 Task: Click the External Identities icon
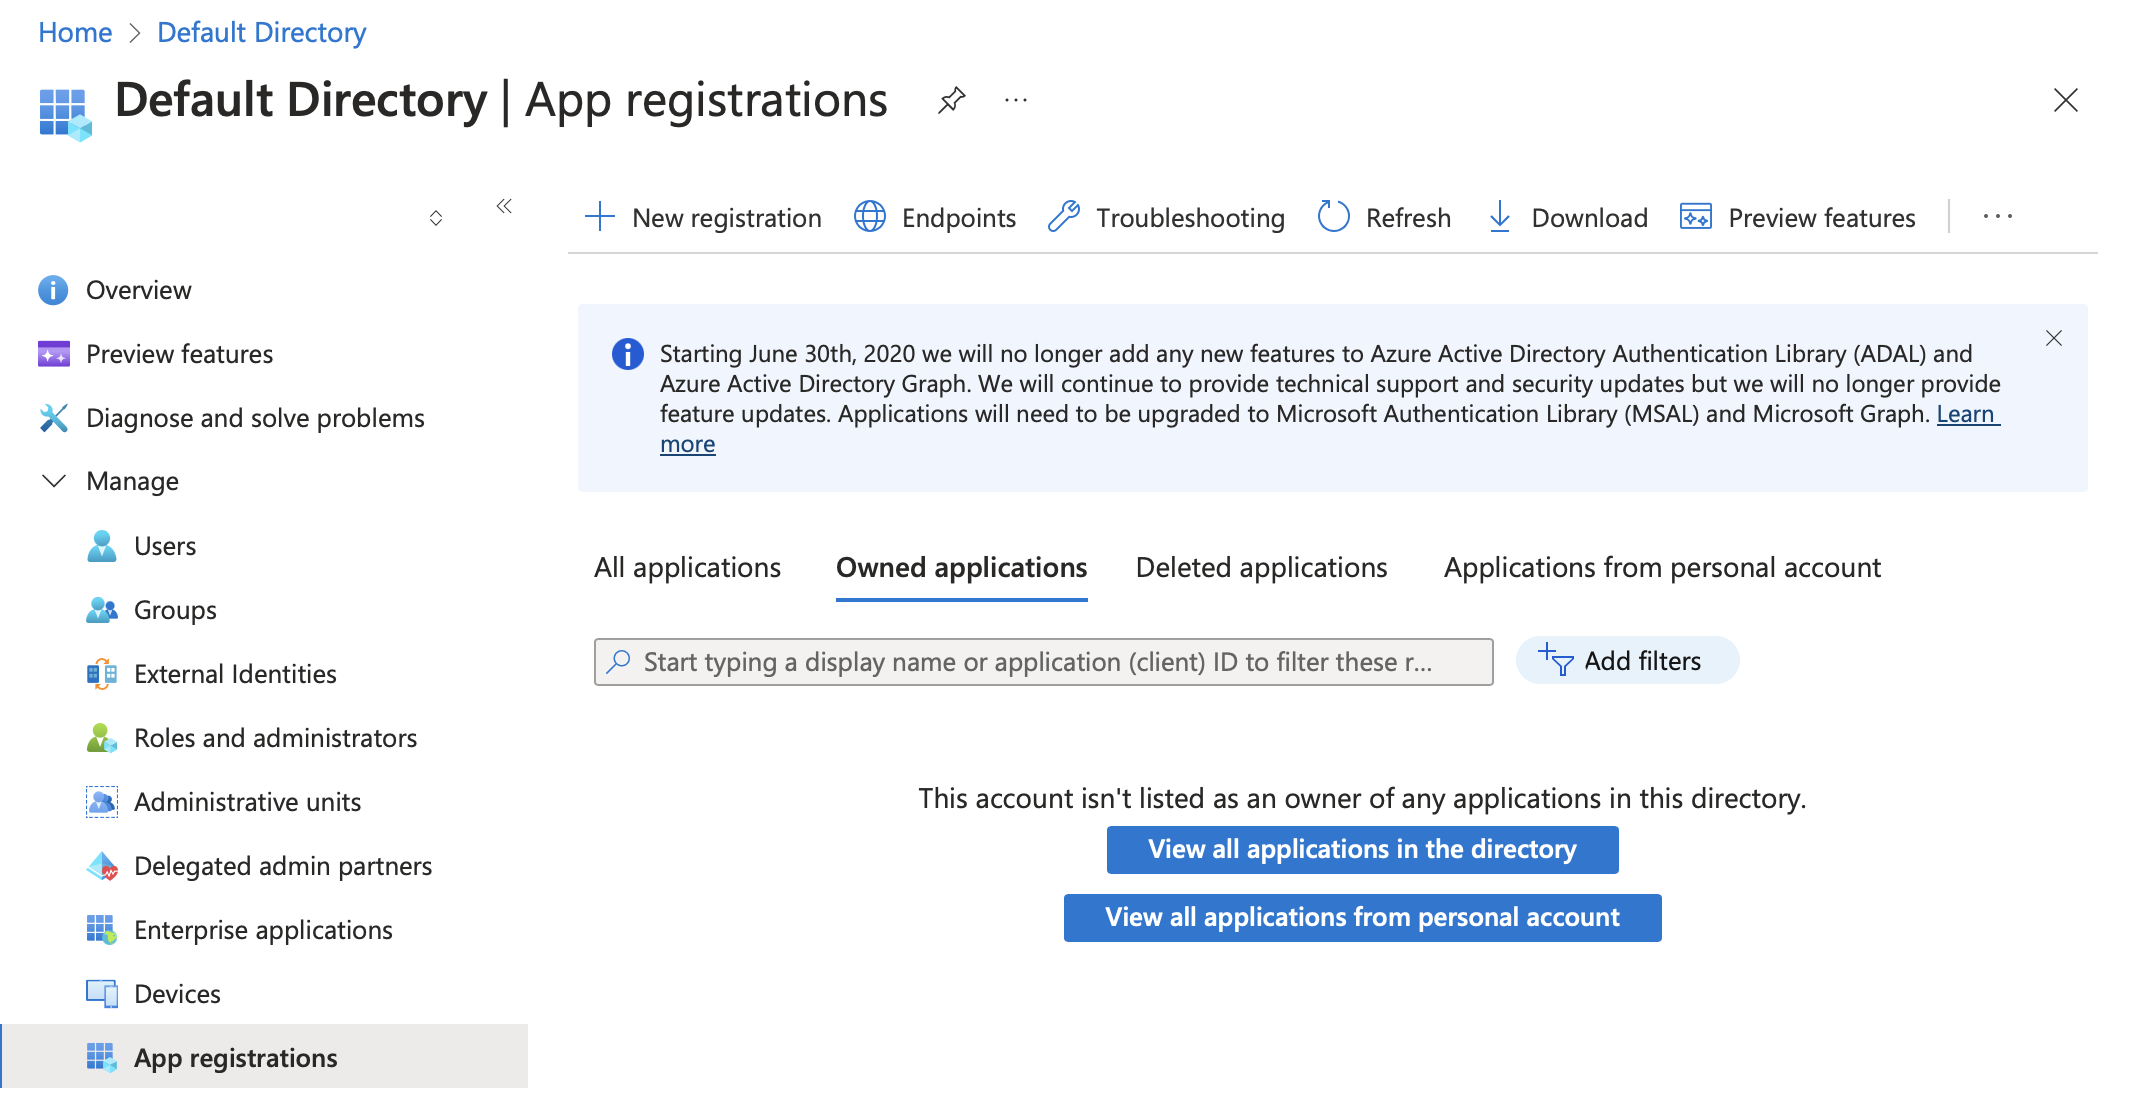point(102,674)
